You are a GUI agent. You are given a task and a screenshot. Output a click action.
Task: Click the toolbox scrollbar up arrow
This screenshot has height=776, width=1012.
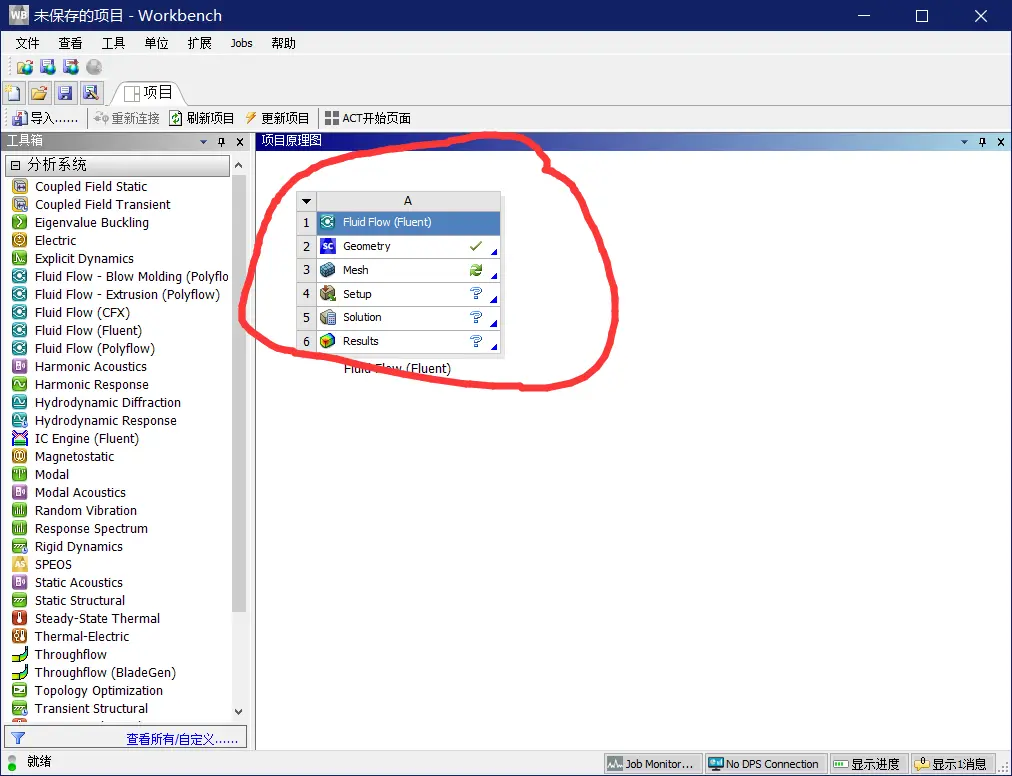pyautogui.click(x=239, y=165)
